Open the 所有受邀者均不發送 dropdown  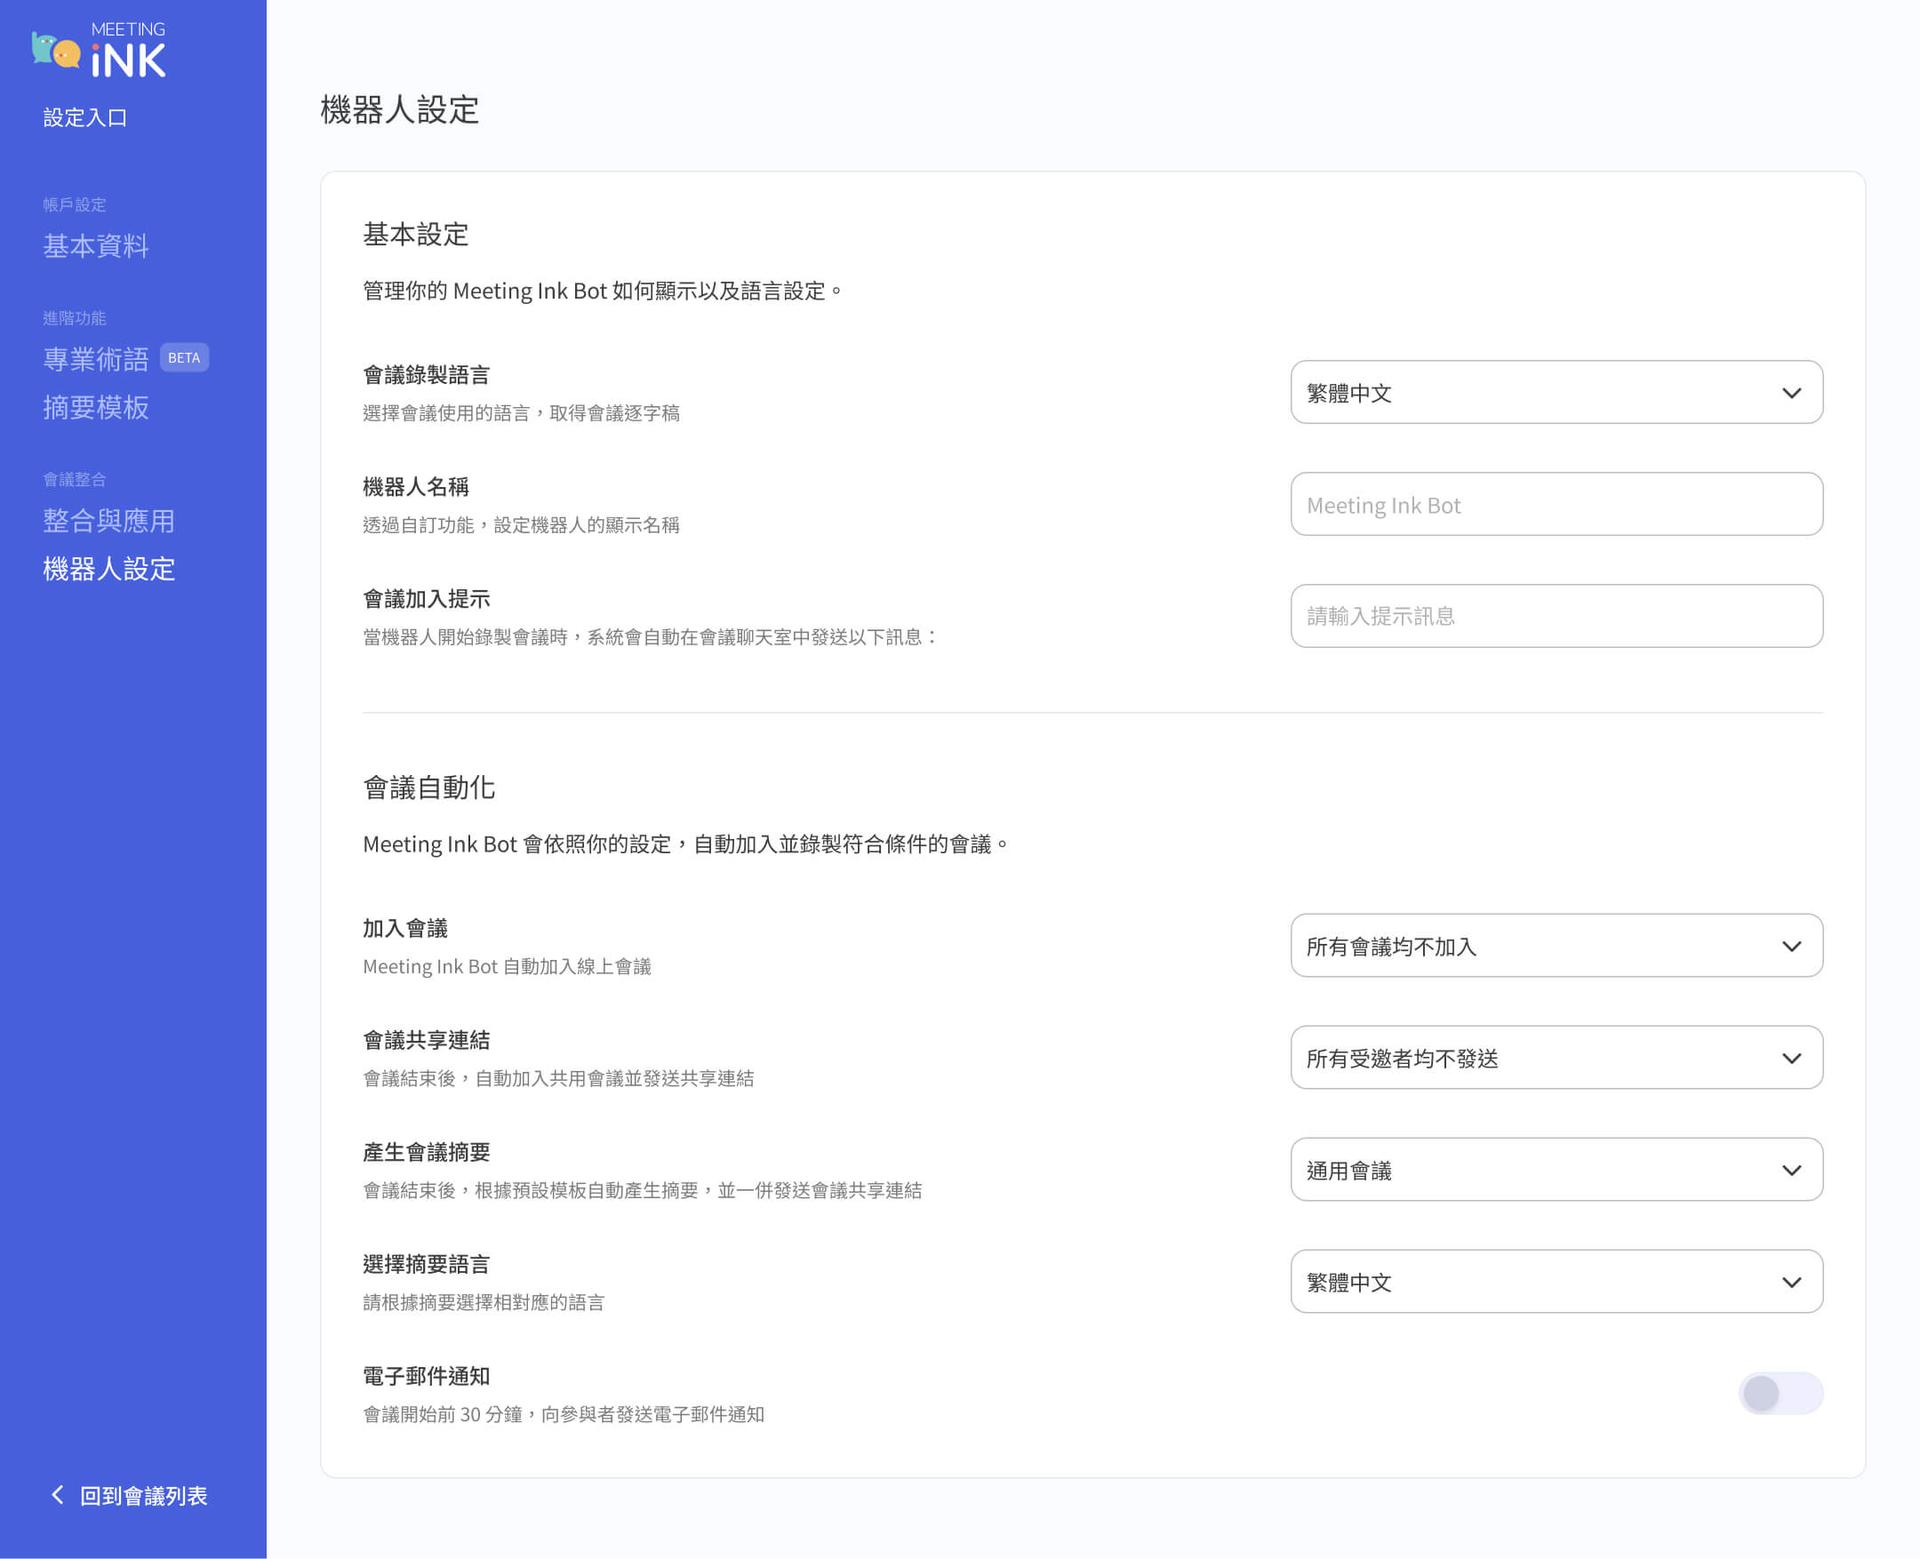tap(1556, 1057)
